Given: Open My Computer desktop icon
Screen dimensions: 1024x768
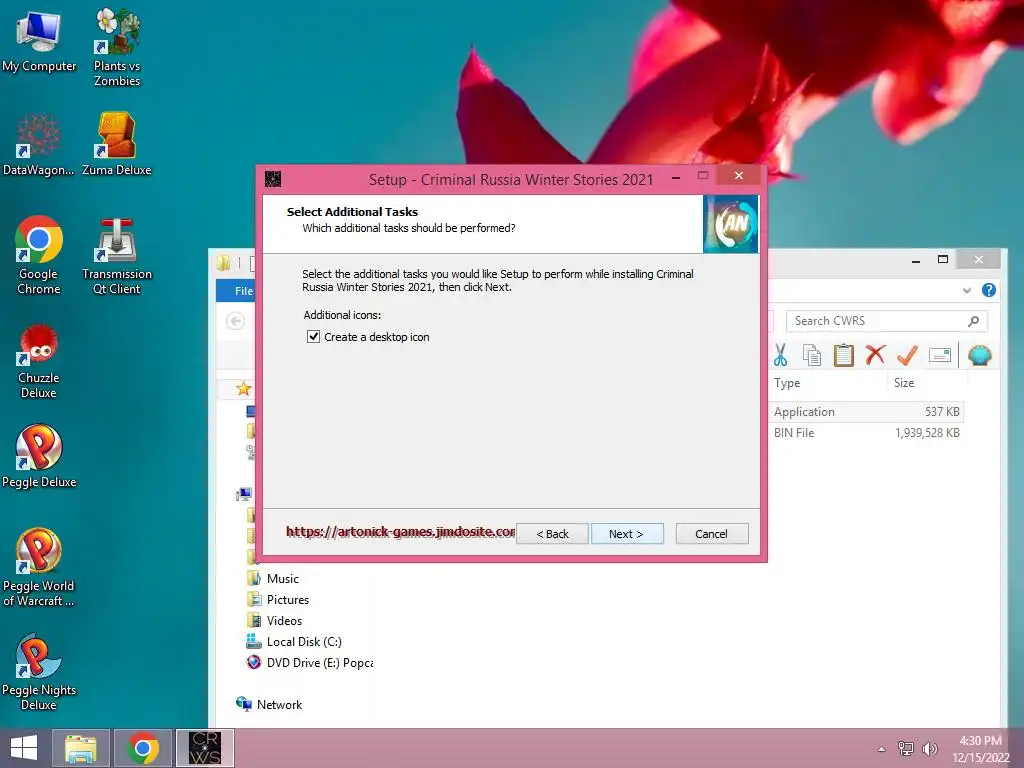Looking at the screenshot, I should 39,40.
